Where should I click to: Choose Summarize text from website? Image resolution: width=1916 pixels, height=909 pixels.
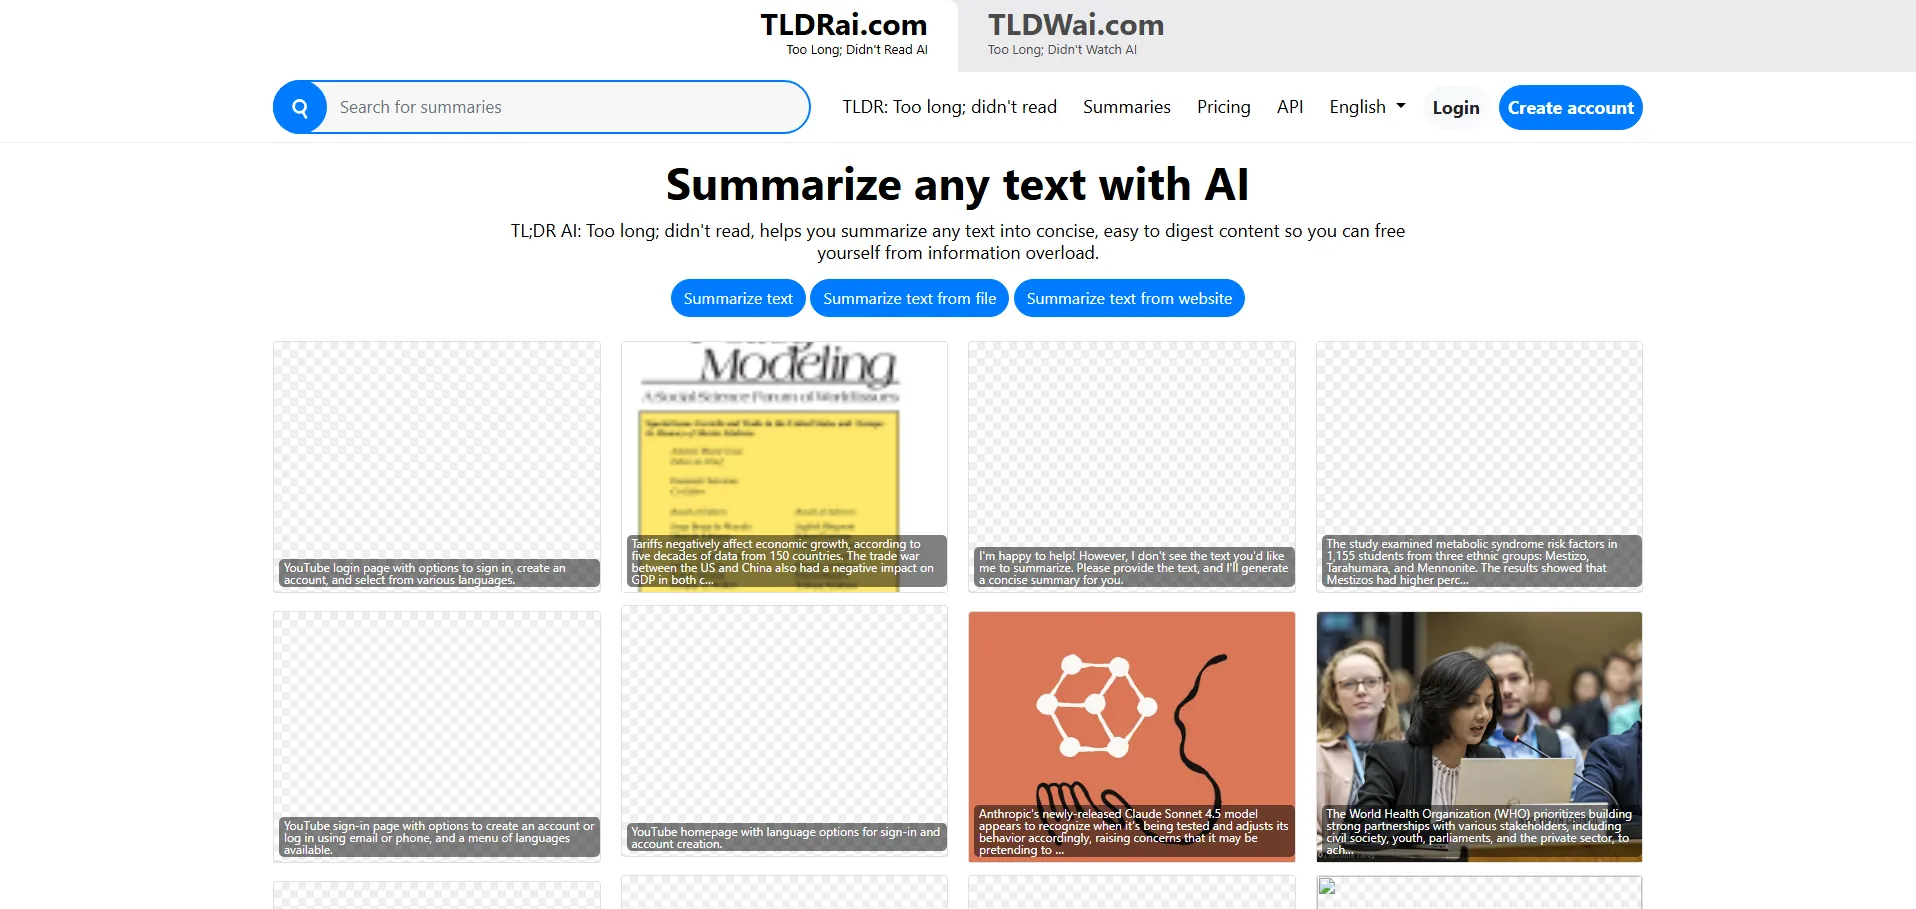click(x=1129, y=299)
